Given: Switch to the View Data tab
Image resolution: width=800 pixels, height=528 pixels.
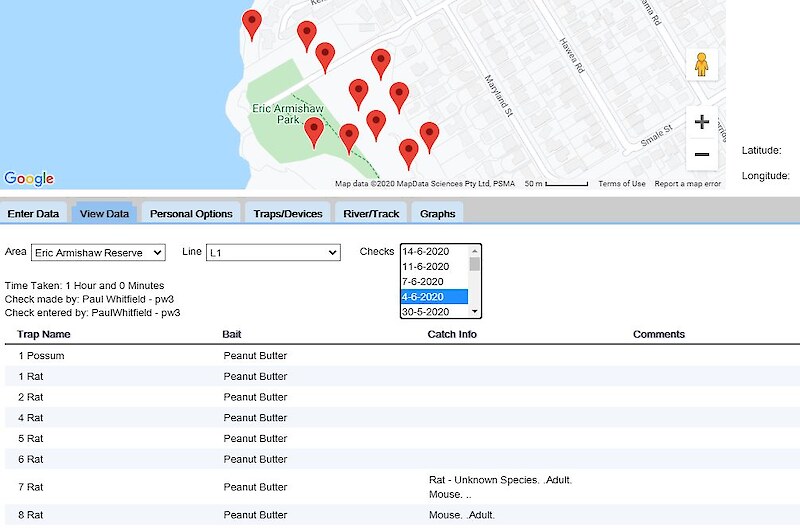Looking at the screenshot, I should pos(104,214).
